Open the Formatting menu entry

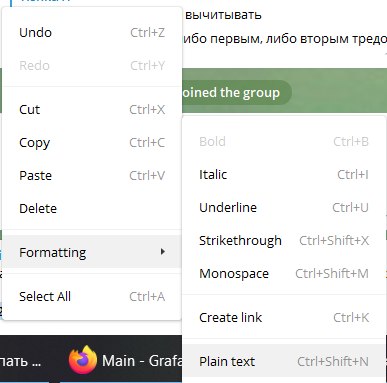[92, 252]
